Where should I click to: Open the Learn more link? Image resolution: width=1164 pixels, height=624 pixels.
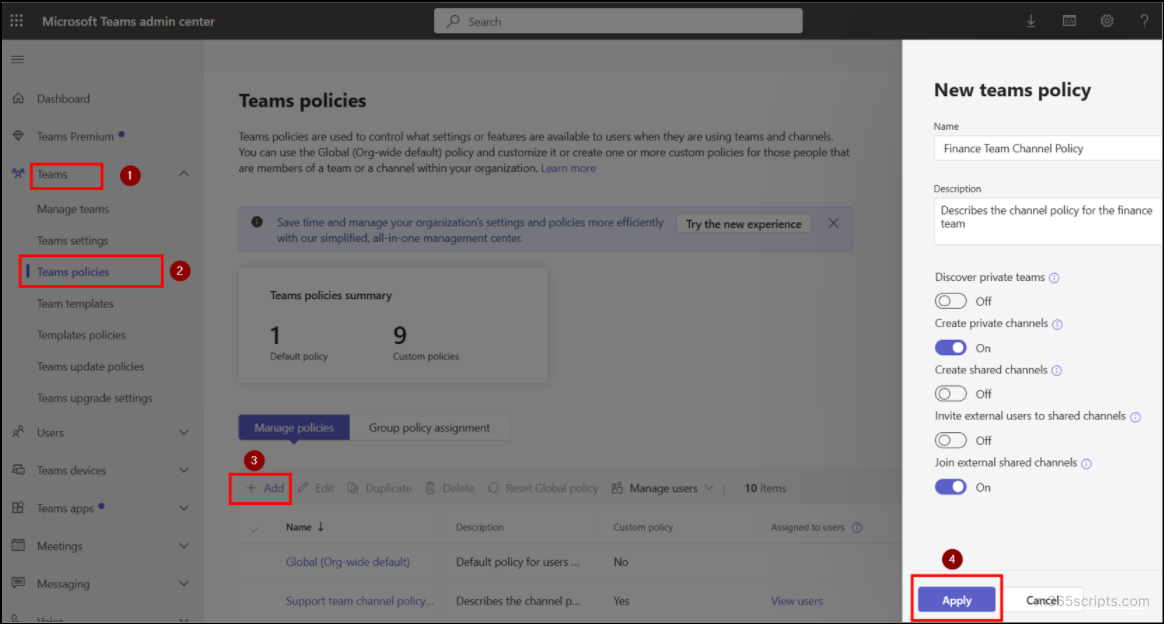[x=568, y=168]
